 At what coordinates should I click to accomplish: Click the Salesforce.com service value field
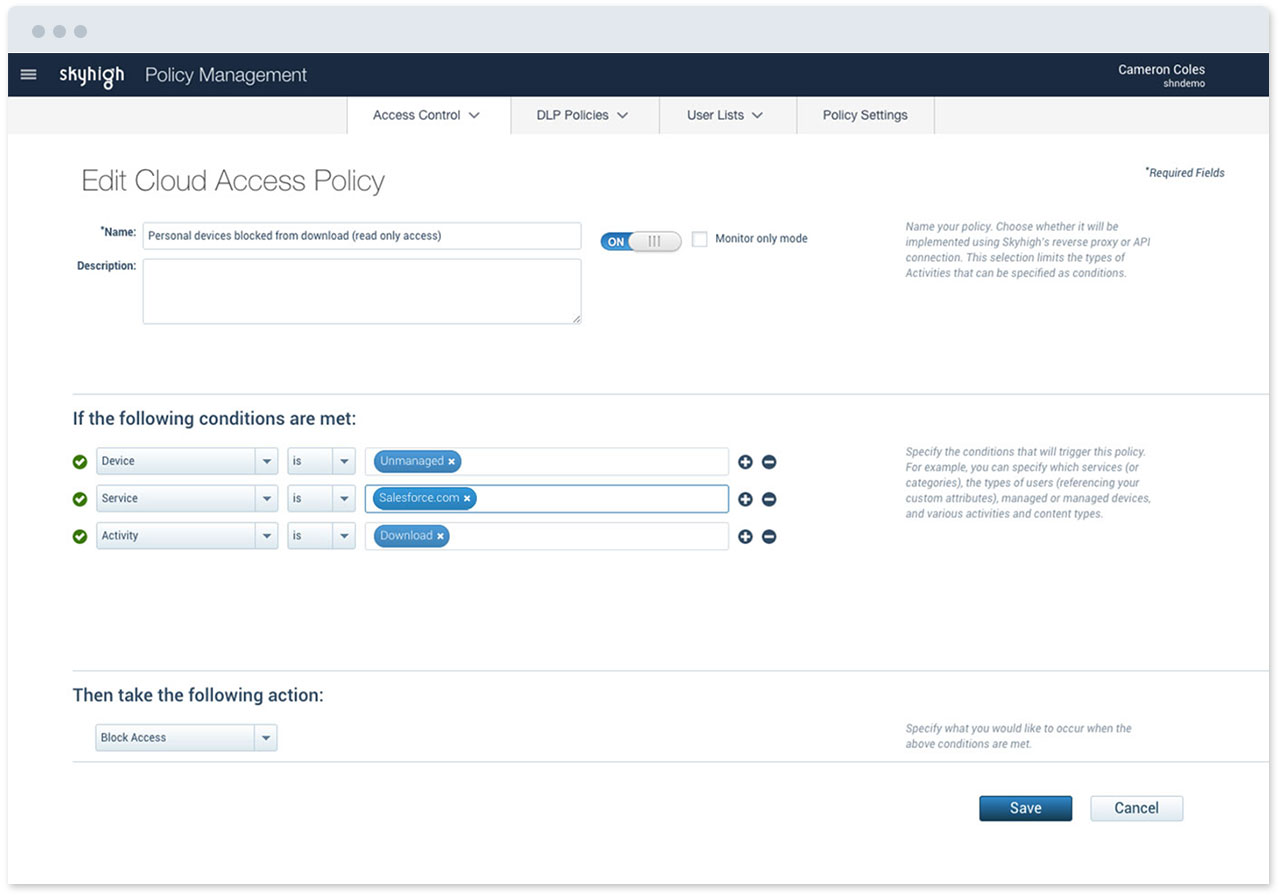click(x=547, y=498)
